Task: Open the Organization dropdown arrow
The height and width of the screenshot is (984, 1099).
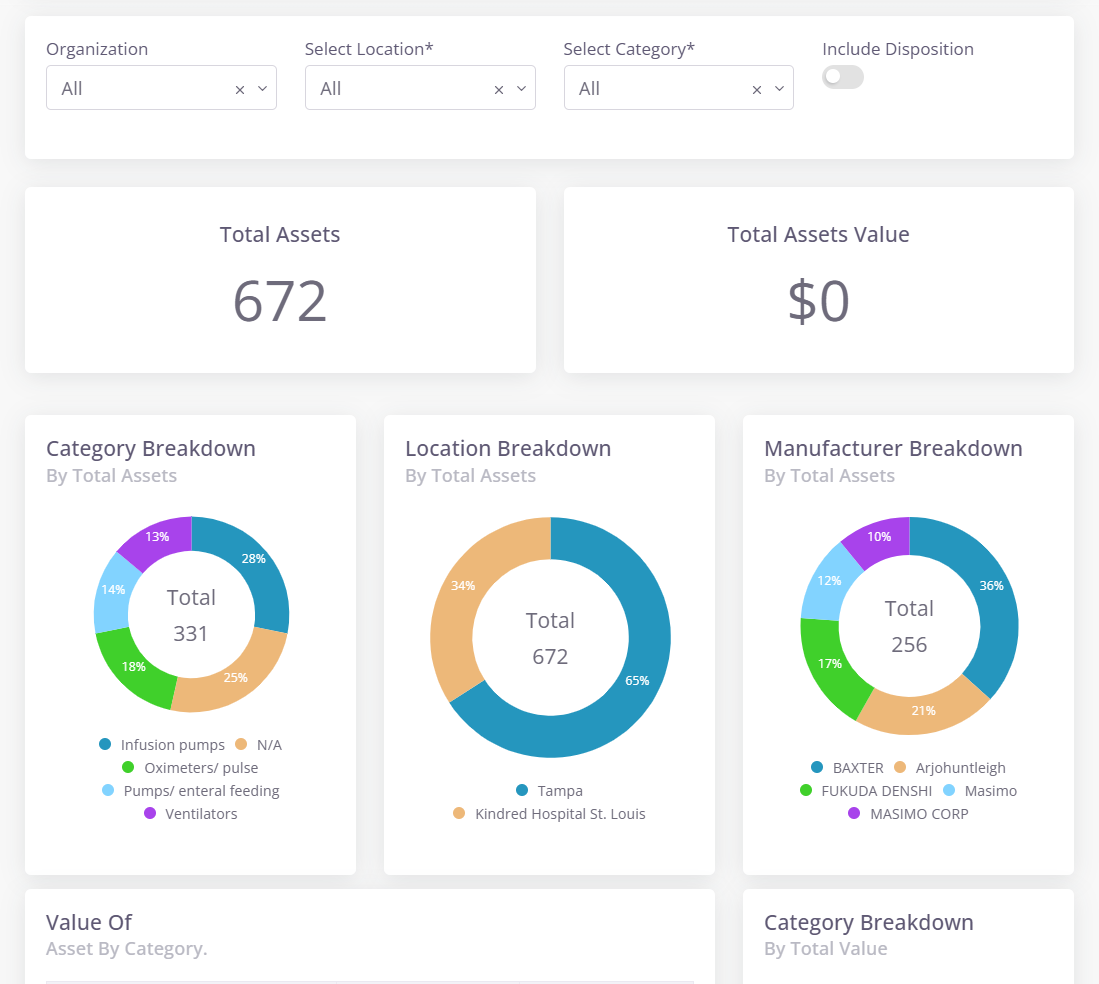Action: pyautogui.click(x=263, y=88)
